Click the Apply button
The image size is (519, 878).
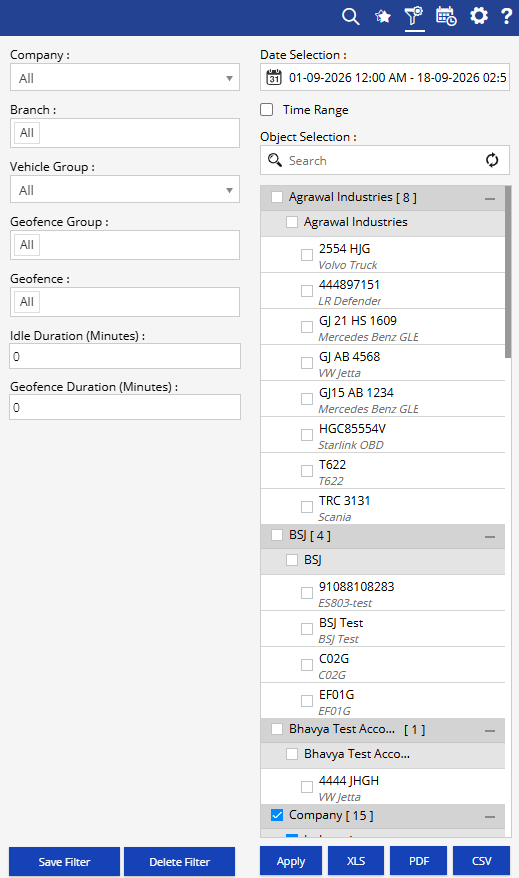pos(291,861)
